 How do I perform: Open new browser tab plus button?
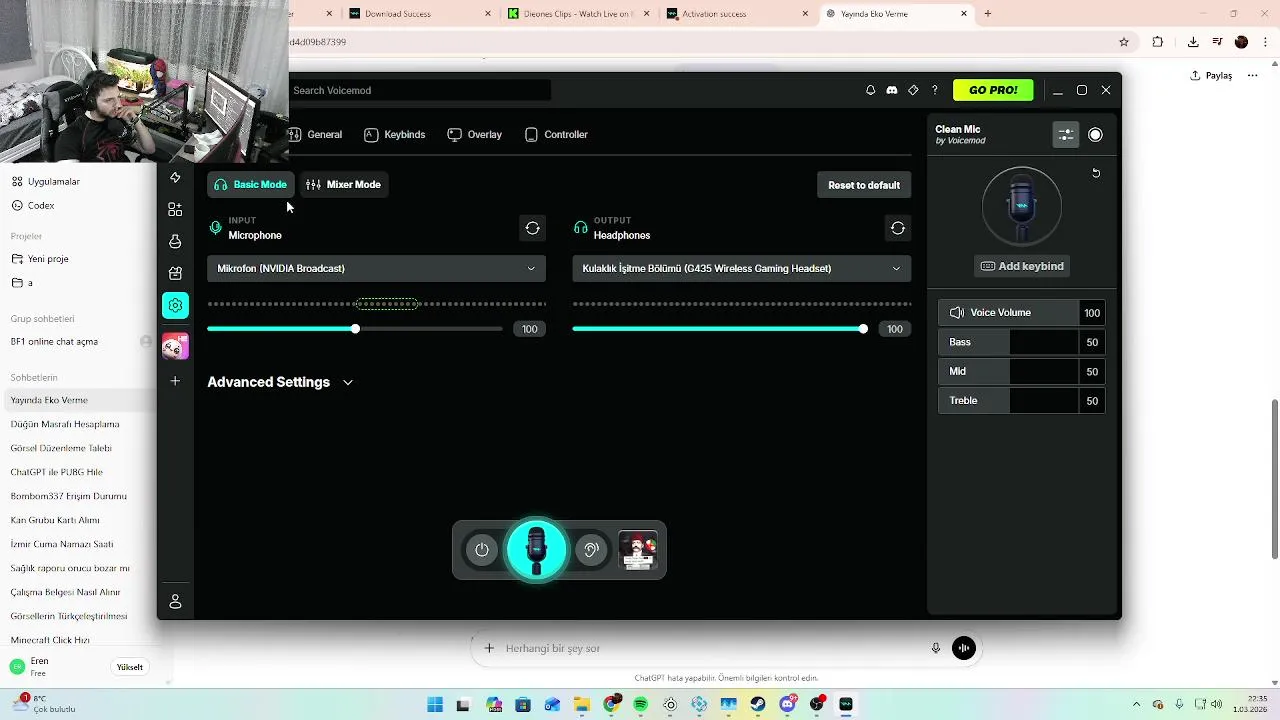pyautogui.click(x=988, y=14)
